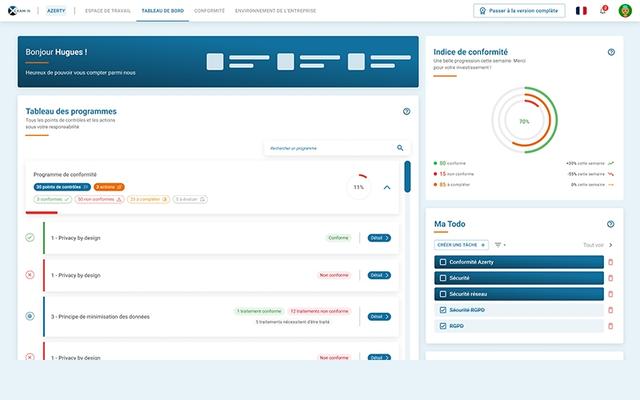The height and width of the screenshot is (400, 640).
Task: Collapse the Programme de conformité panel
Action: tap(387, 187)
